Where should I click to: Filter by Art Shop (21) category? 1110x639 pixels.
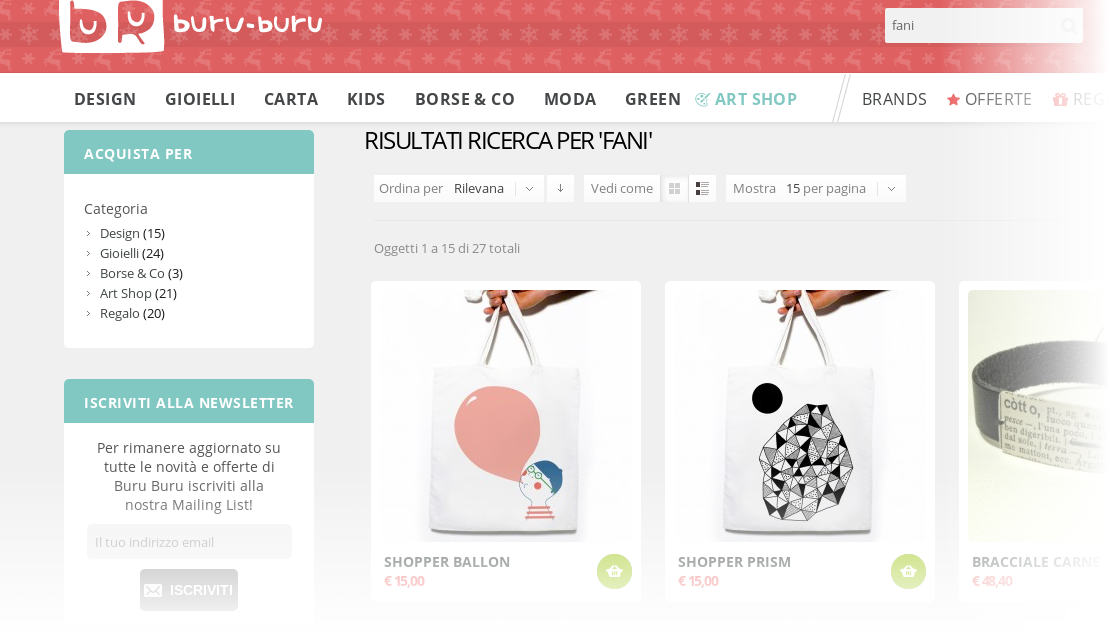138,293
